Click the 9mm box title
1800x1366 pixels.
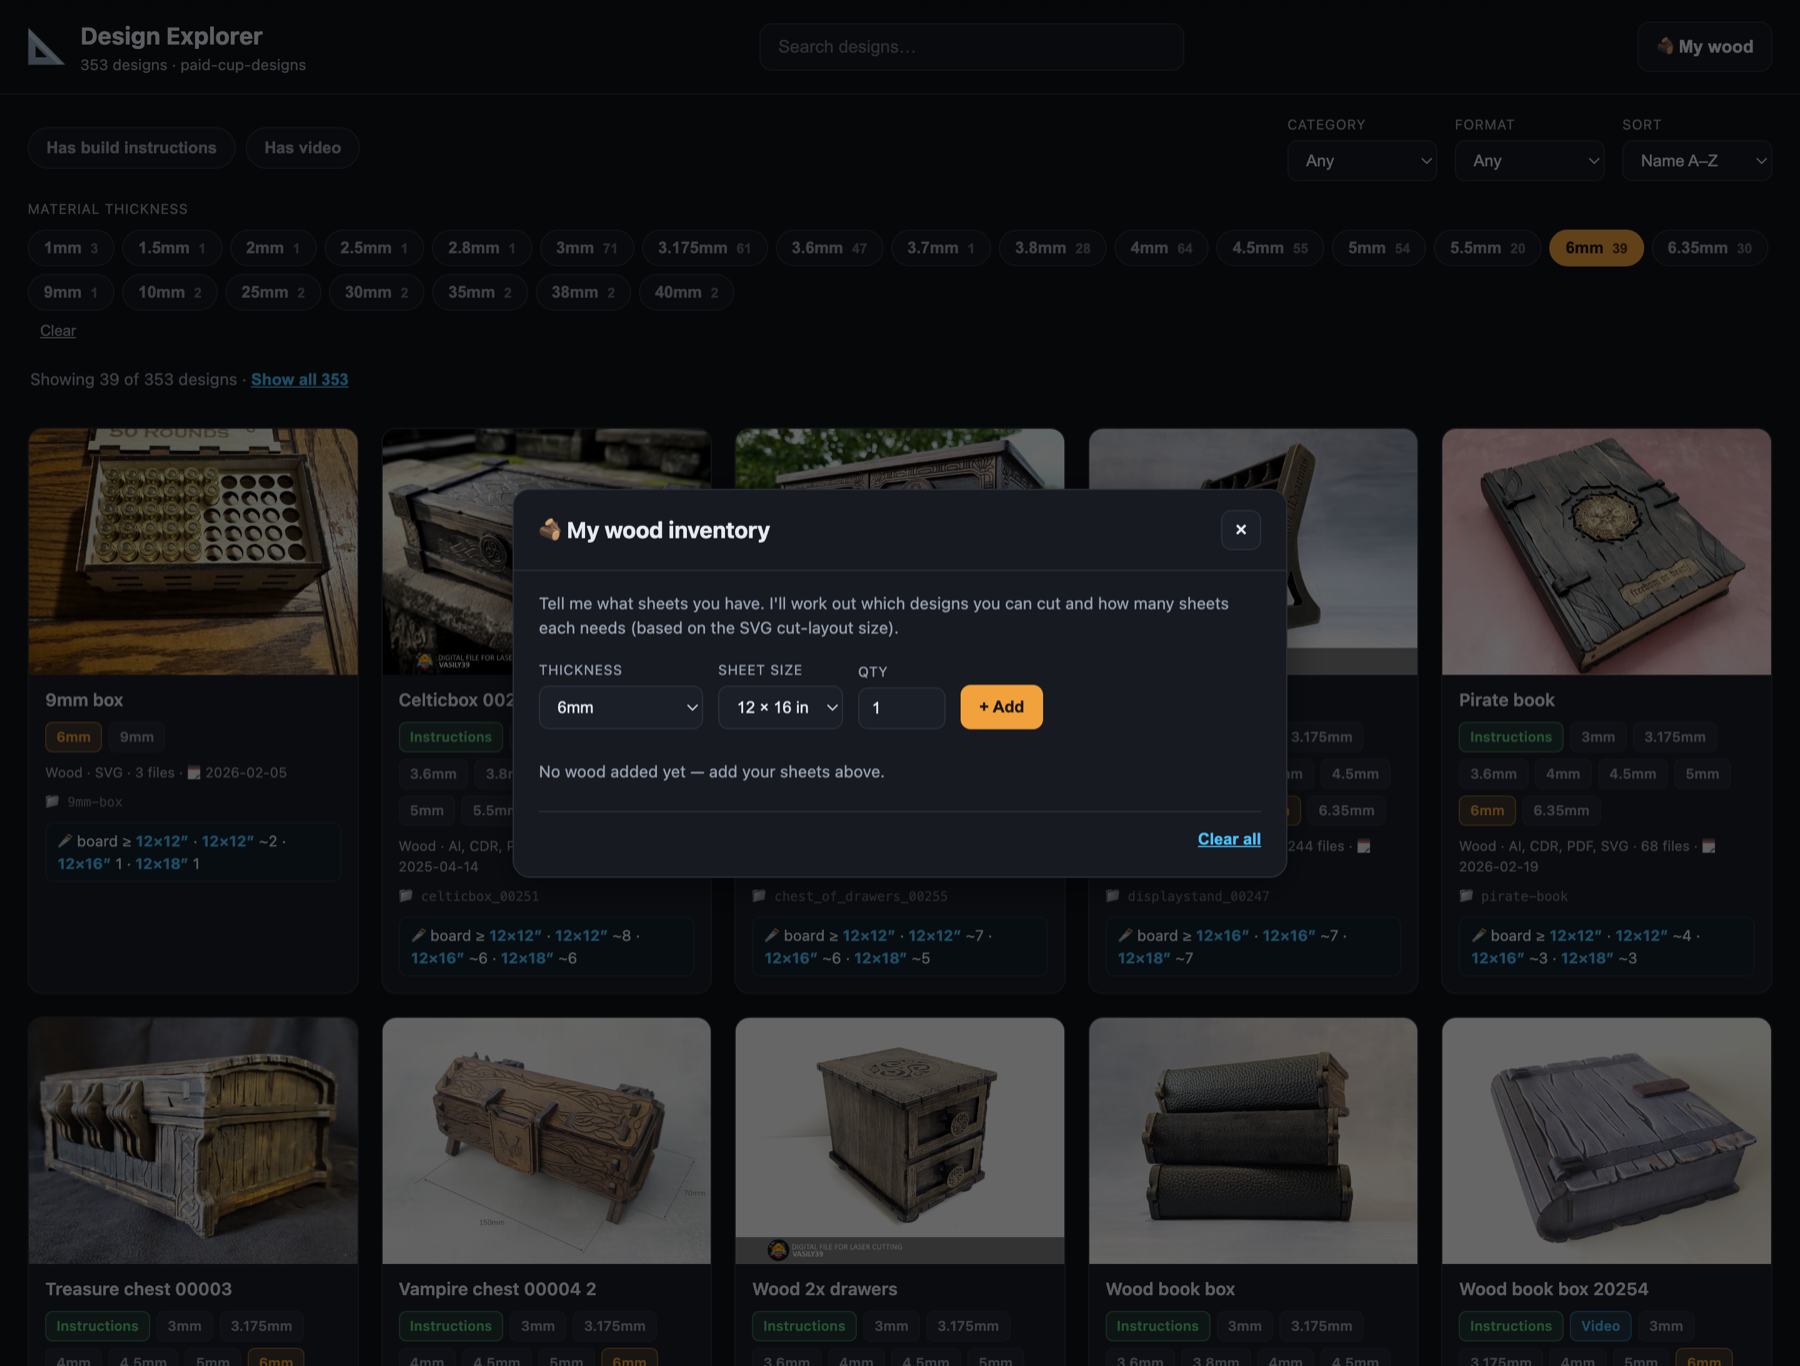84,700
